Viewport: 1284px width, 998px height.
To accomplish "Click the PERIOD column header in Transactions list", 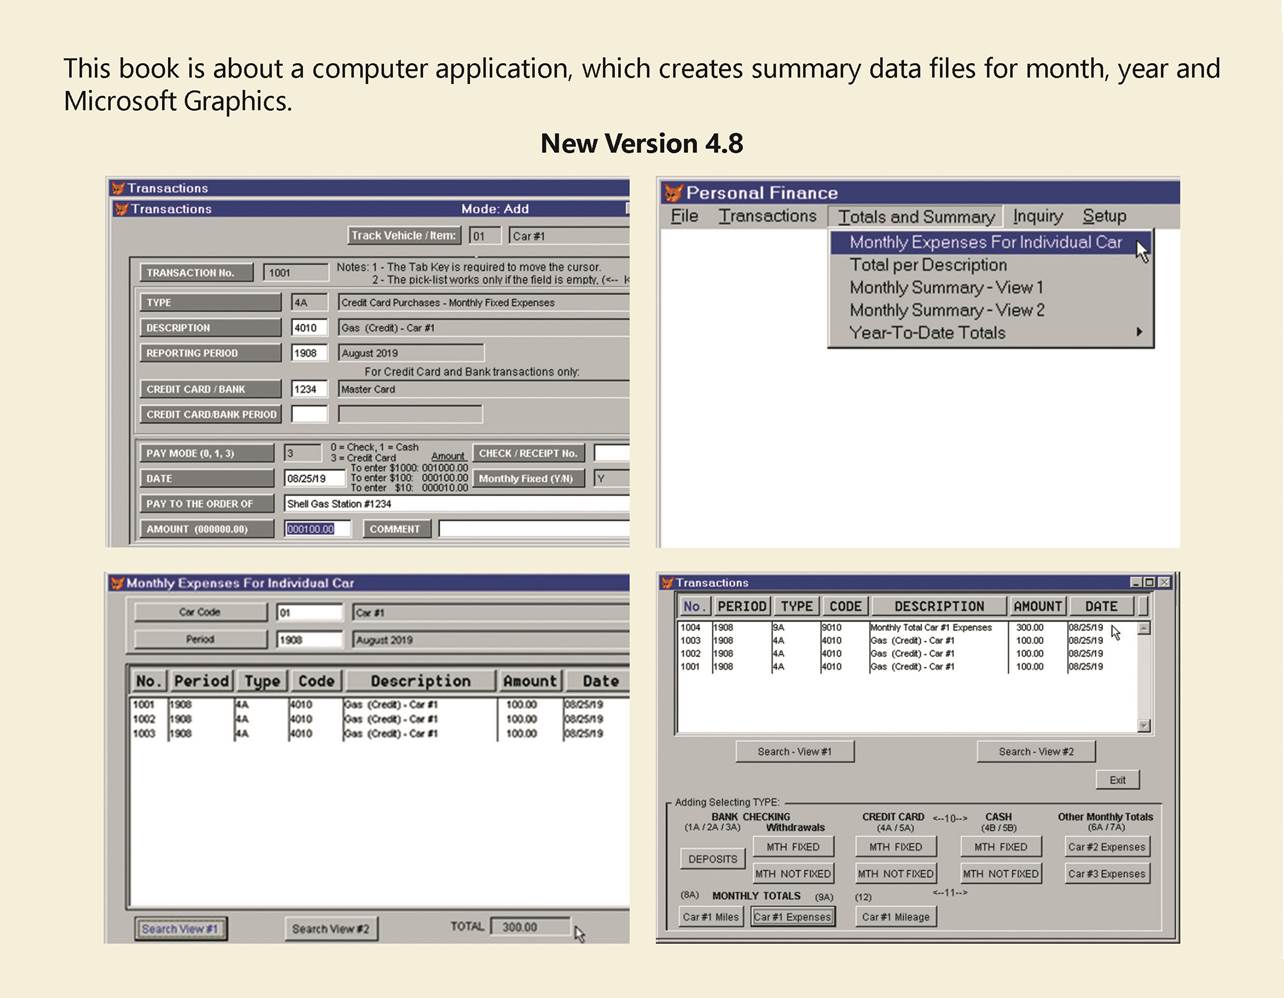I will click(742, 606).
